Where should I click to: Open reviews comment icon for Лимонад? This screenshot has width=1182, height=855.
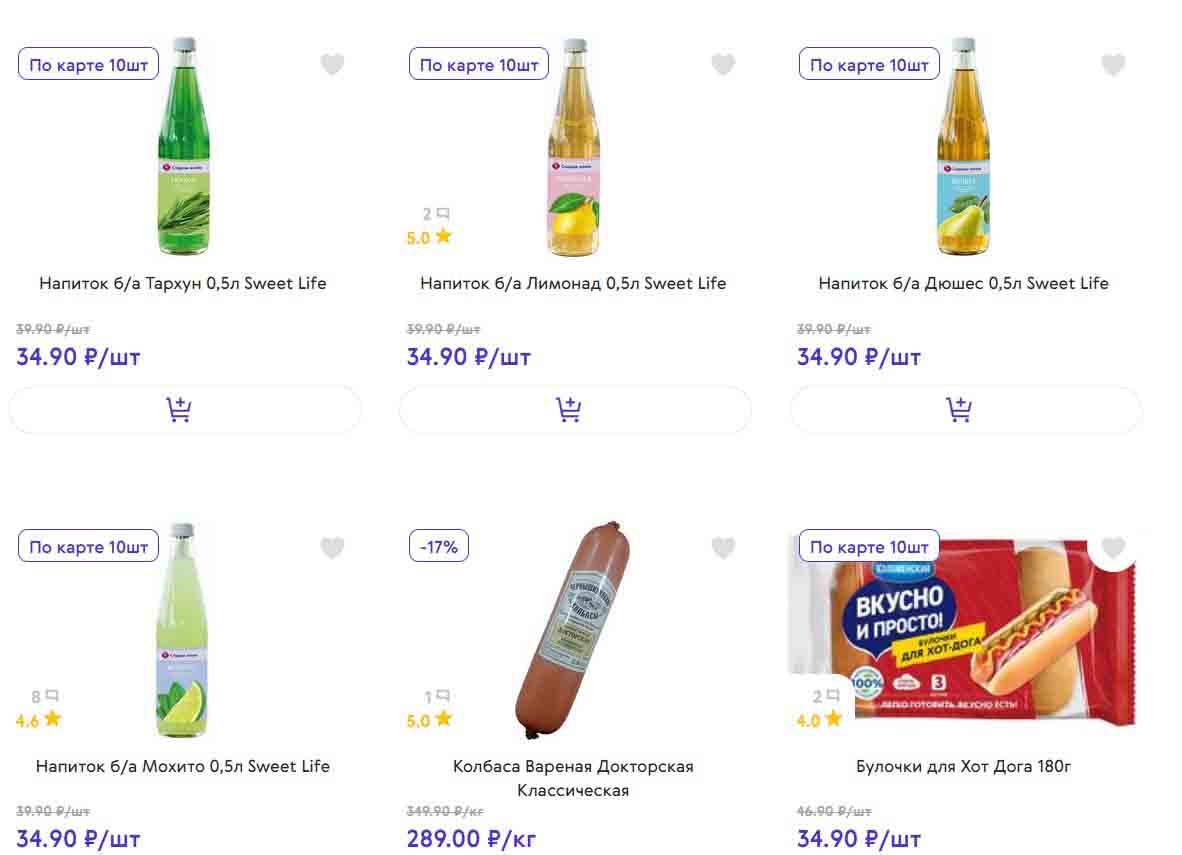tap(443, 214)
